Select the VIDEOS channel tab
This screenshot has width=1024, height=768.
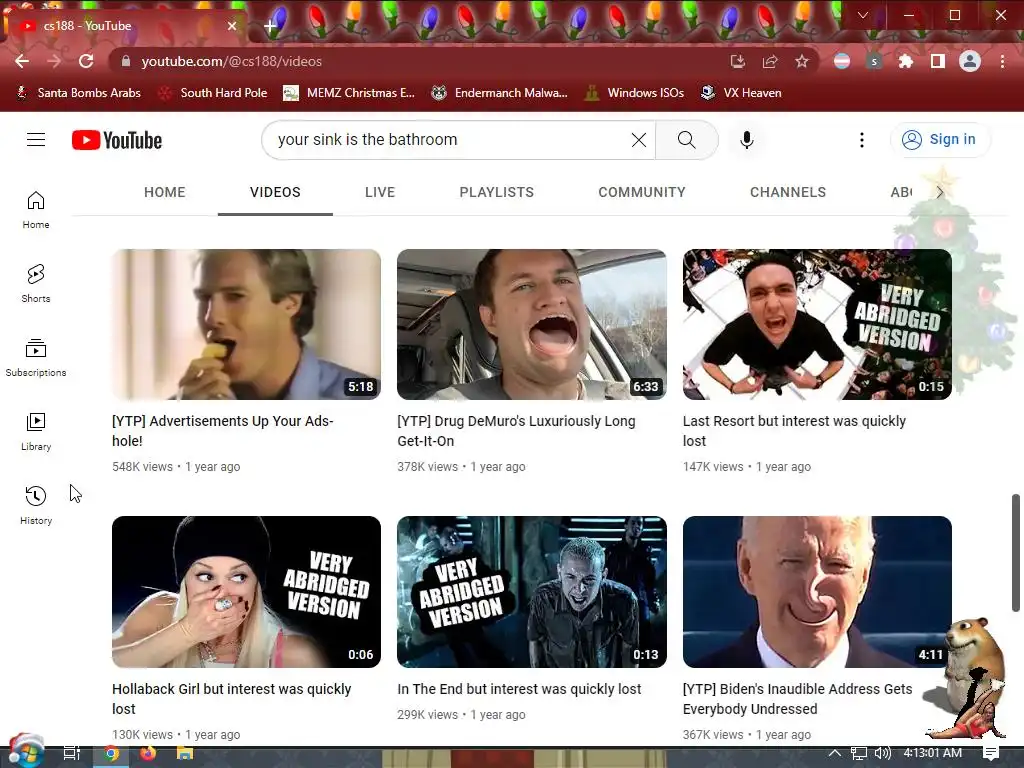click(275, 192)
